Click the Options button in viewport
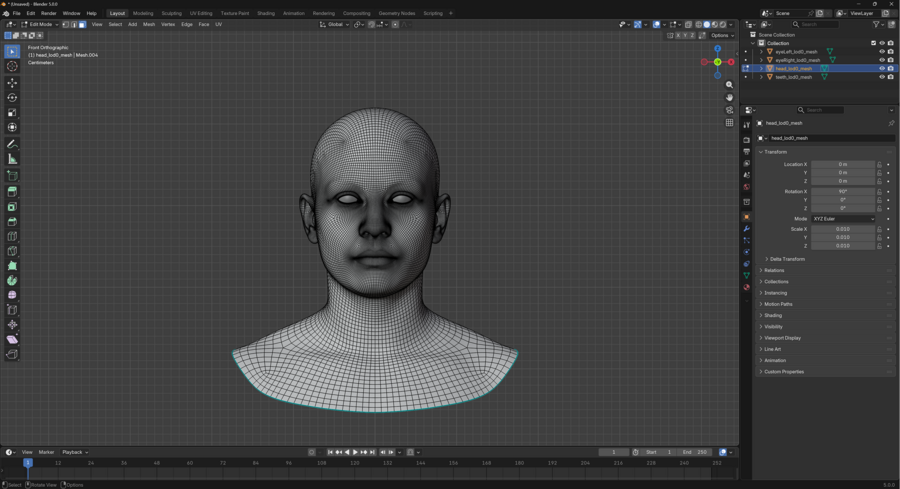This screenshot has height=489, width=900. click(x=722, y=35)
